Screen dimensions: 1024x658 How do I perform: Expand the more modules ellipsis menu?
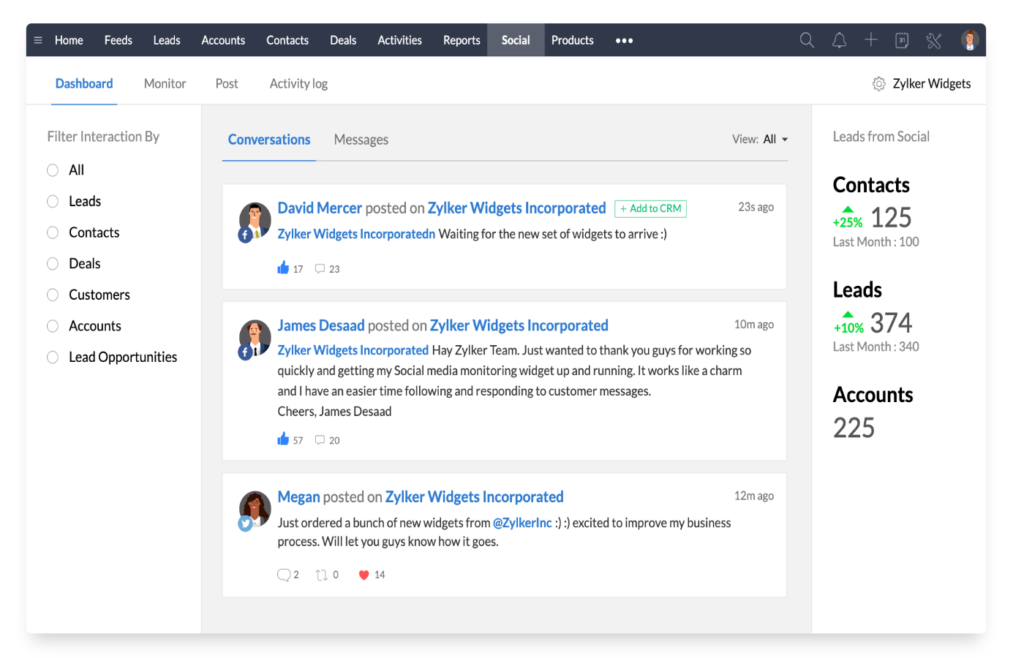(624, 40)
